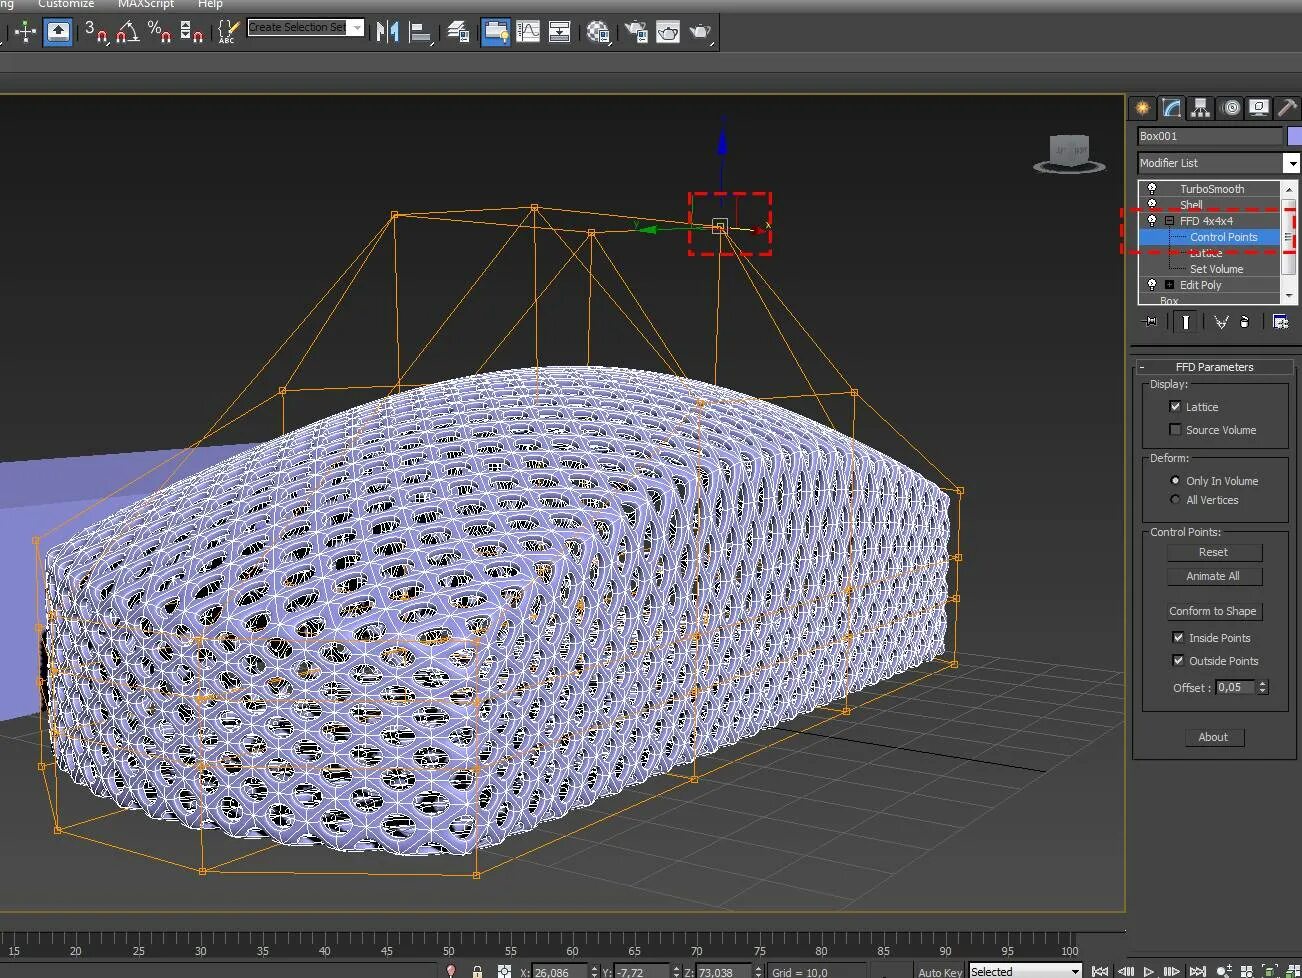
Task: Toggle the Angle Snap tool
Action: 127,32
